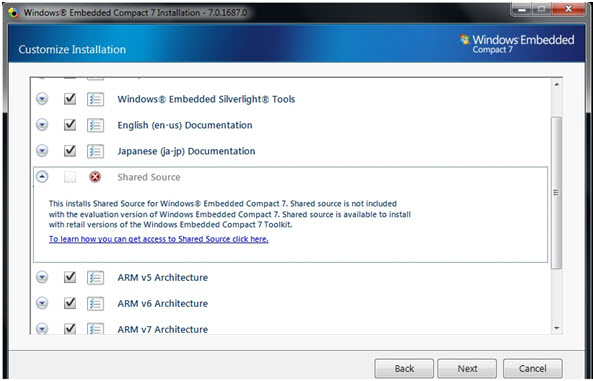The width and height of the screenshot is (593, 381).
Task: Select ARM v7 Architecture label
Action: point(163,329)
